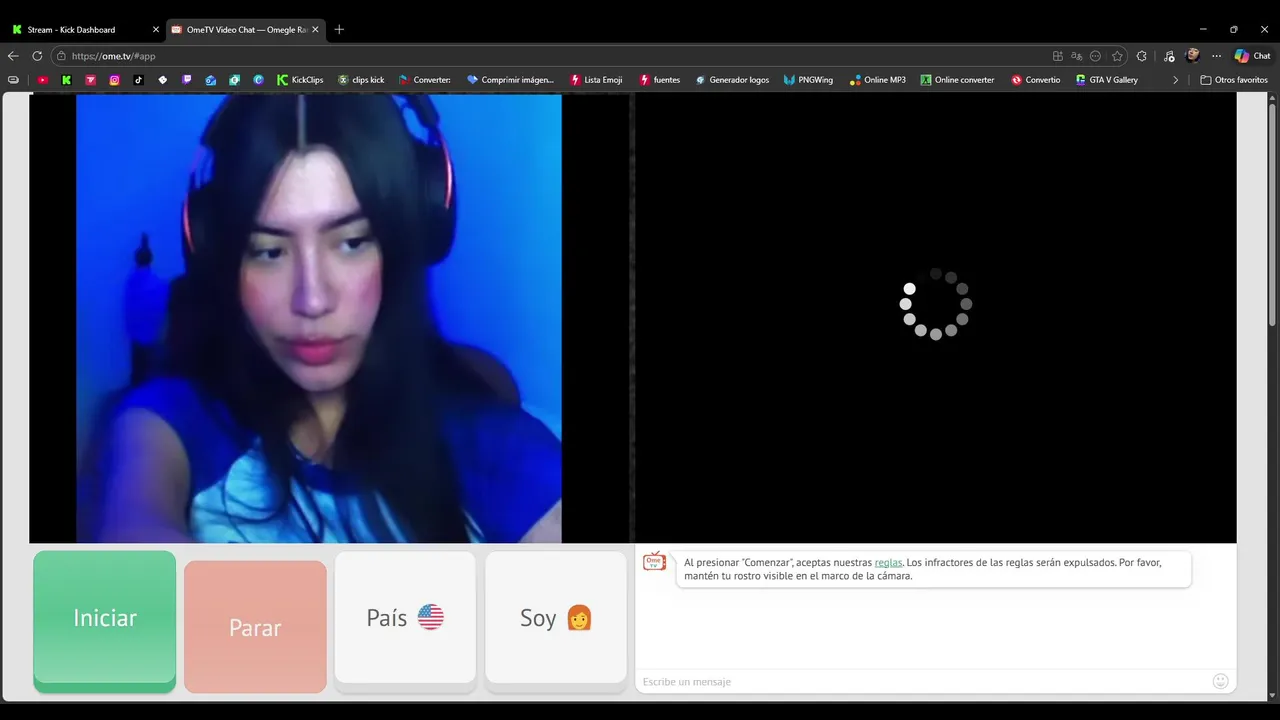View site information lock icon
The height and width of the screenshot is (720, 1280).
(61, 56)
